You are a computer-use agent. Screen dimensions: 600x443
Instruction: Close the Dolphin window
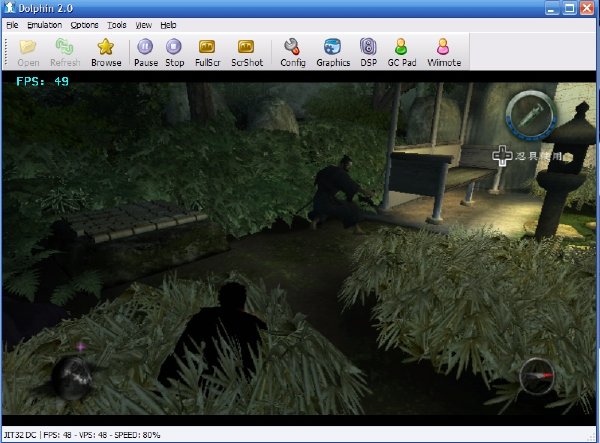pyautogui.click(x=587, y=8)
